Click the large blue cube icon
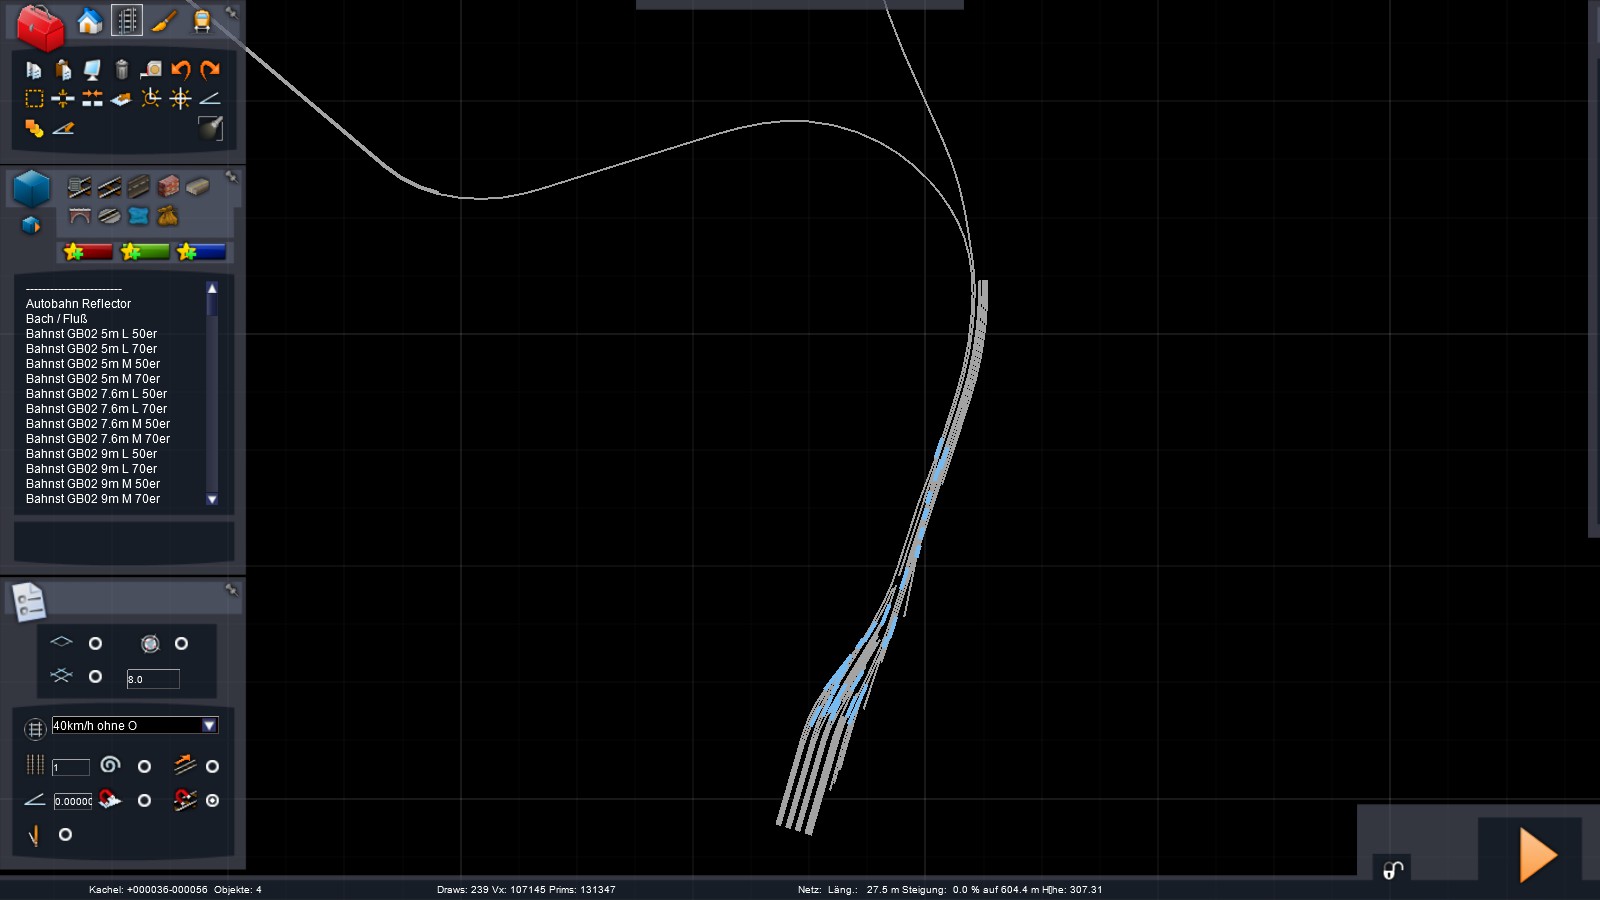Image resolution: width=1600 pixels, height=900 pixels. point(32,188)
